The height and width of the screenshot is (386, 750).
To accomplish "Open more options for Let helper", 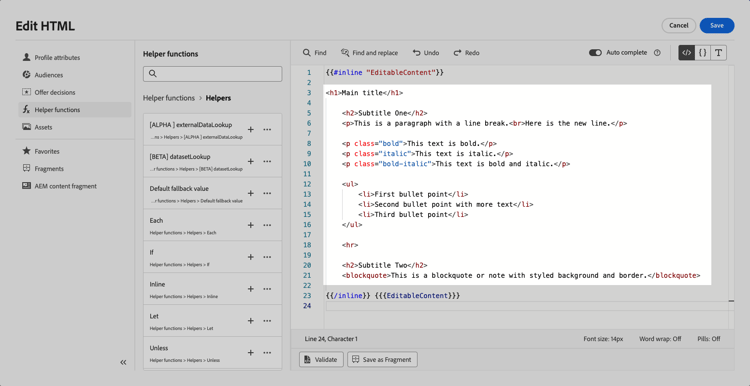I will tap(267, 321).
